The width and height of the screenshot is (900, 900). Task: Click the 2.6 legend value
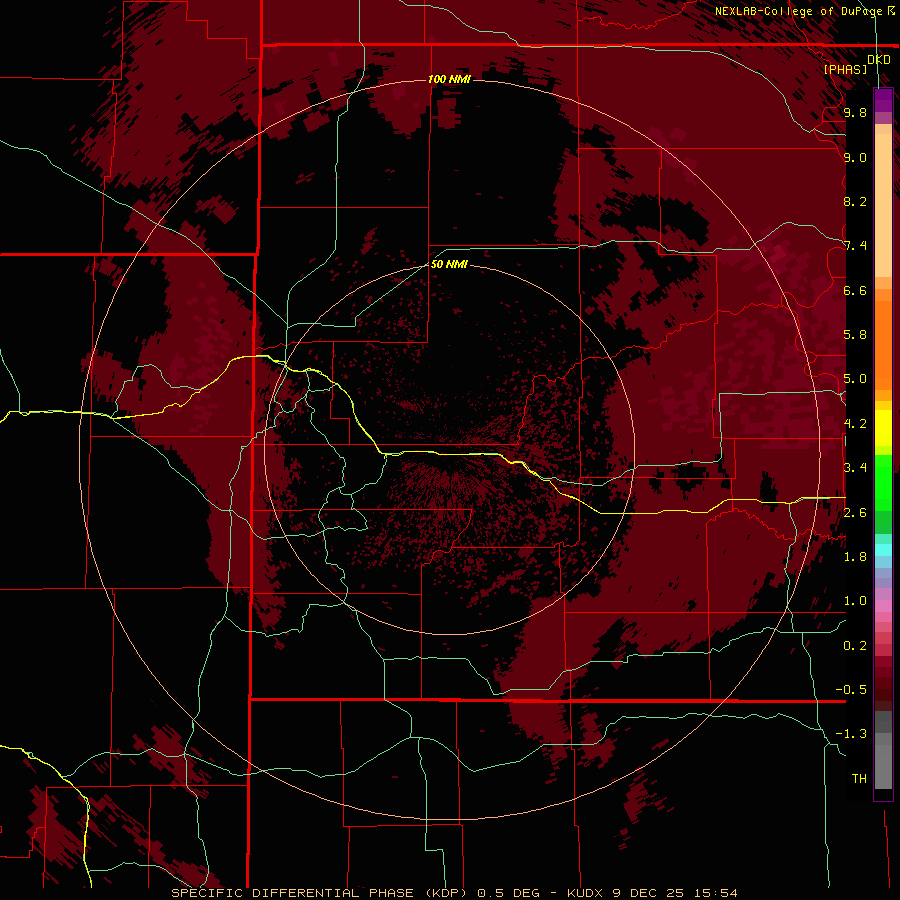pyautogui.click(x=855, y=513)
